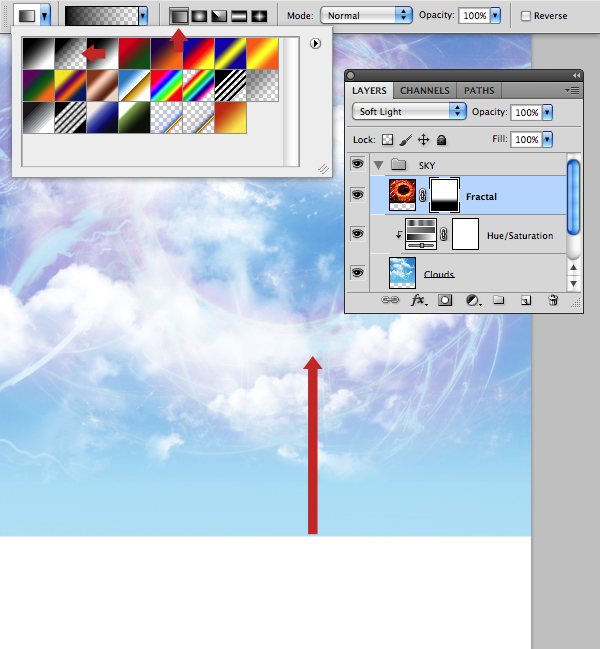Open new adjustment layer menu
Viewport: 600px width, 649px height.
pyautogui.click(x=473, y=300)
